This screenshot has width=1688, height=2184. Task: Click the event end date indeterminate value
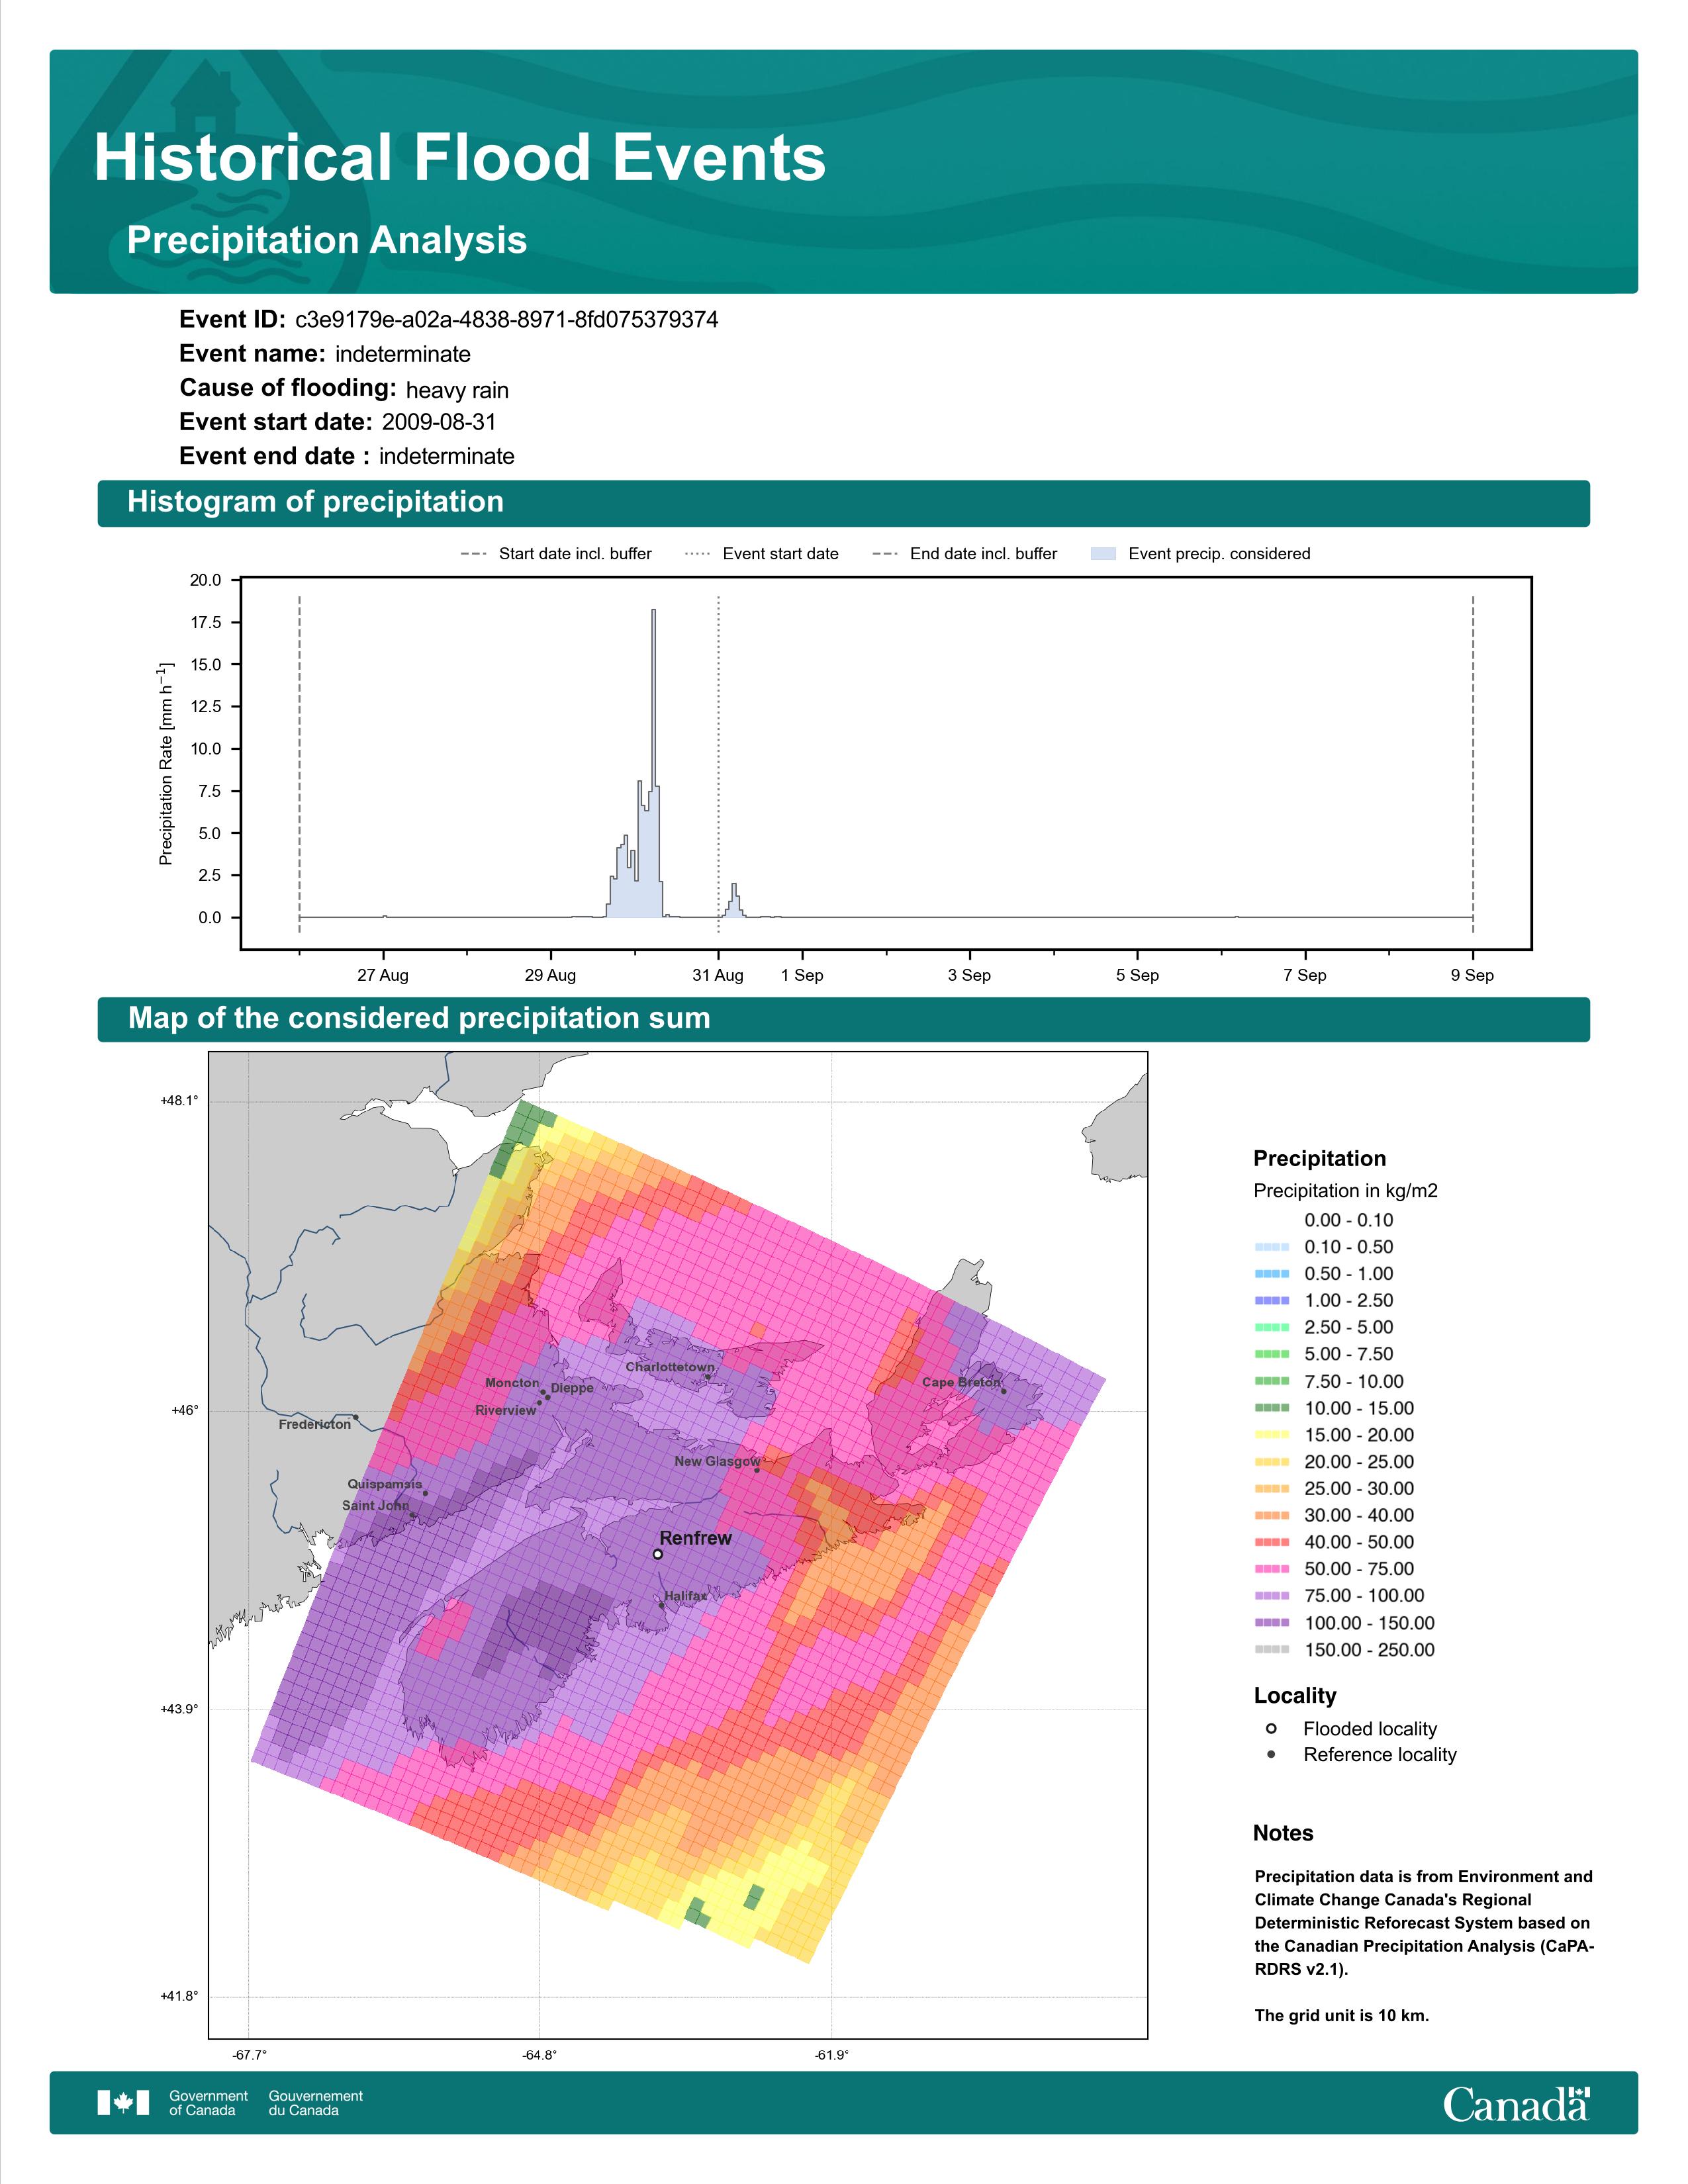447,457
